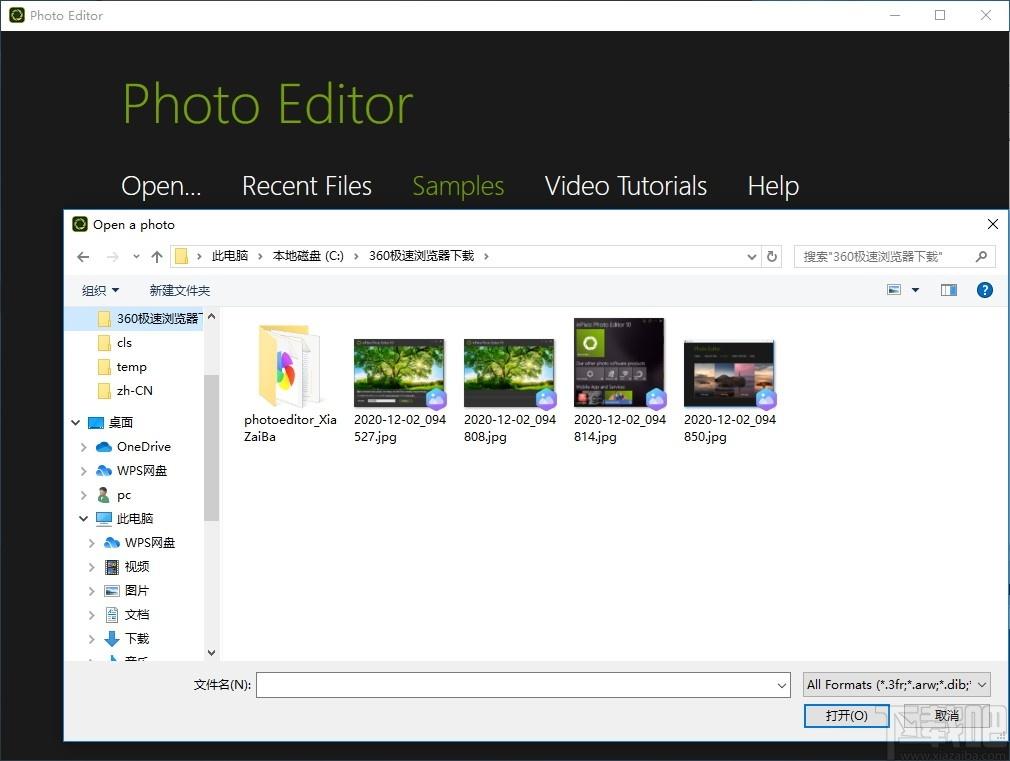Select pc user folder in tree
The height and width of the screenshot is (761, 1010).
coord(113,495)
